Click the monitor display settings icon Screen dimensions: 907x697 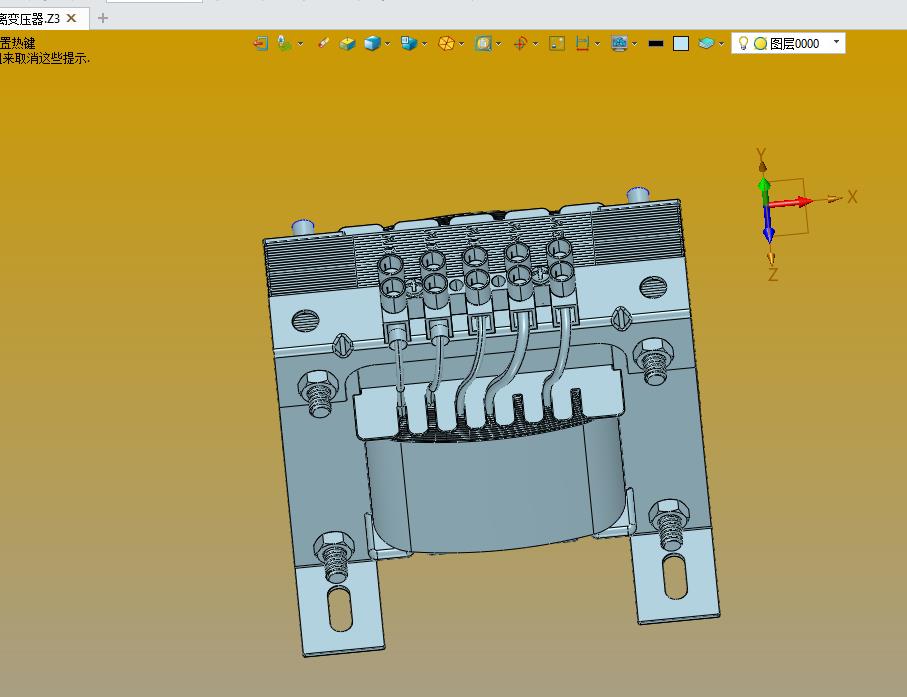pyautogui.click(x=619, y=43)
